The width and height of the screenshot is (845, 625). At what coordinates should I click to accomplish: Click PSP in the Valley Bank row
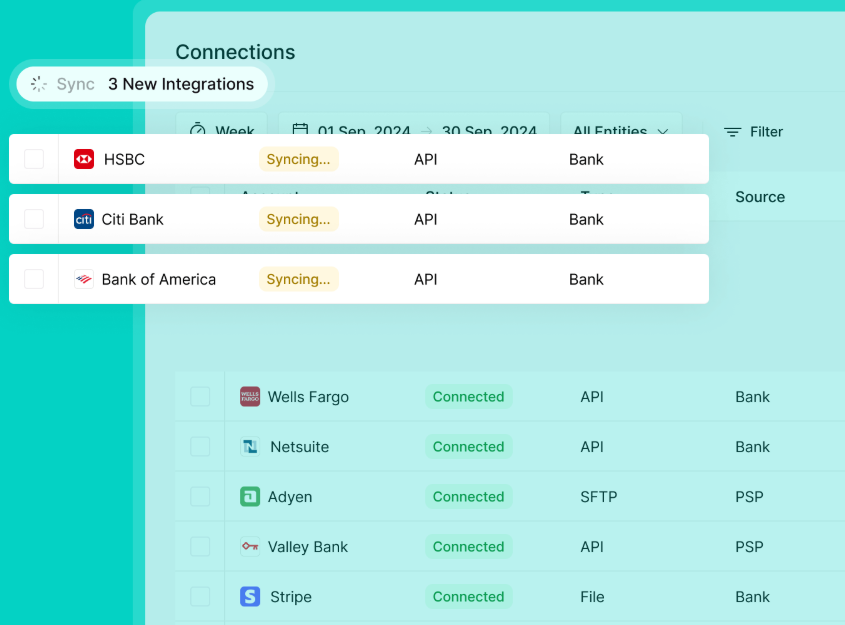(x=750, y=547)
